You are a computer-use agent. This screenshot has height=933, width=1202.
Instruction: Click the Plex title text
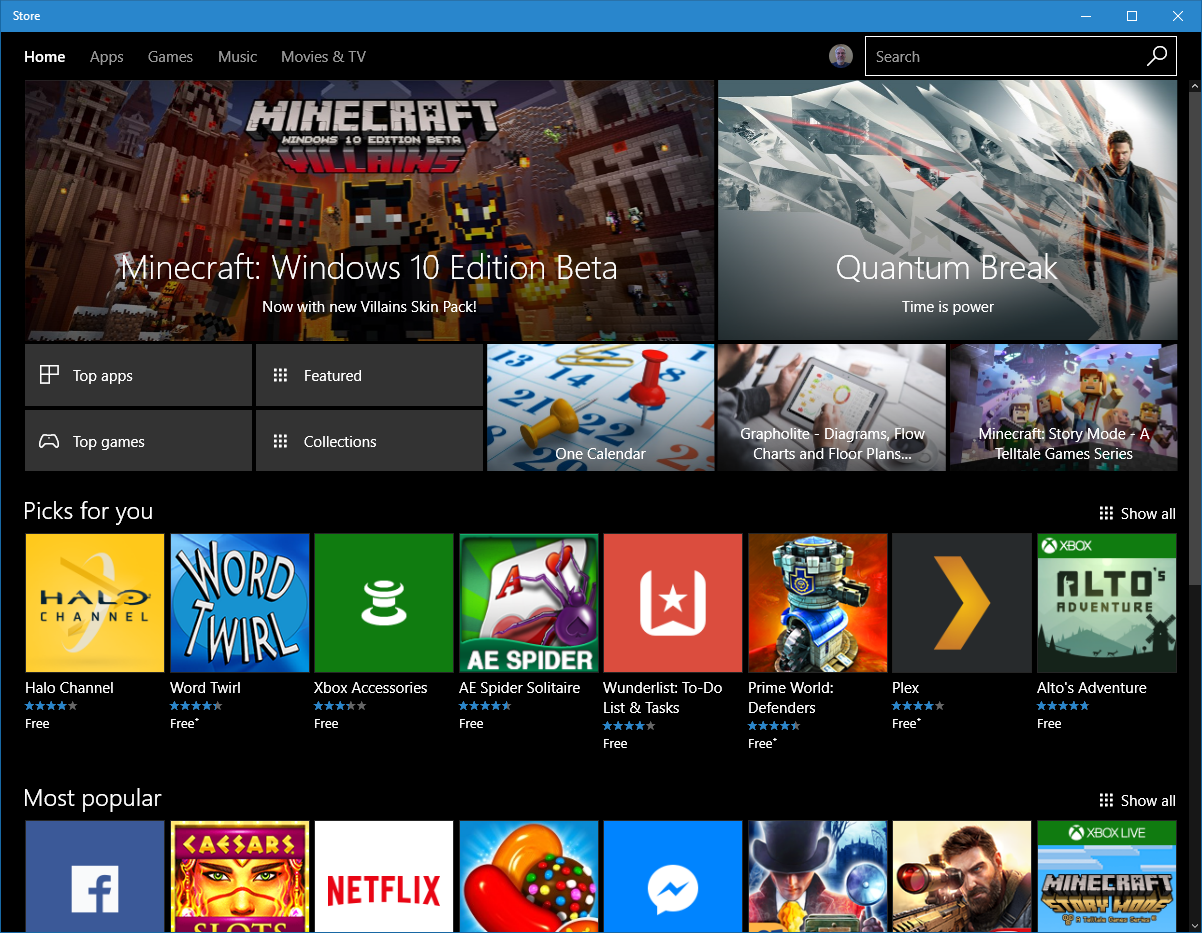pos(906,688)
